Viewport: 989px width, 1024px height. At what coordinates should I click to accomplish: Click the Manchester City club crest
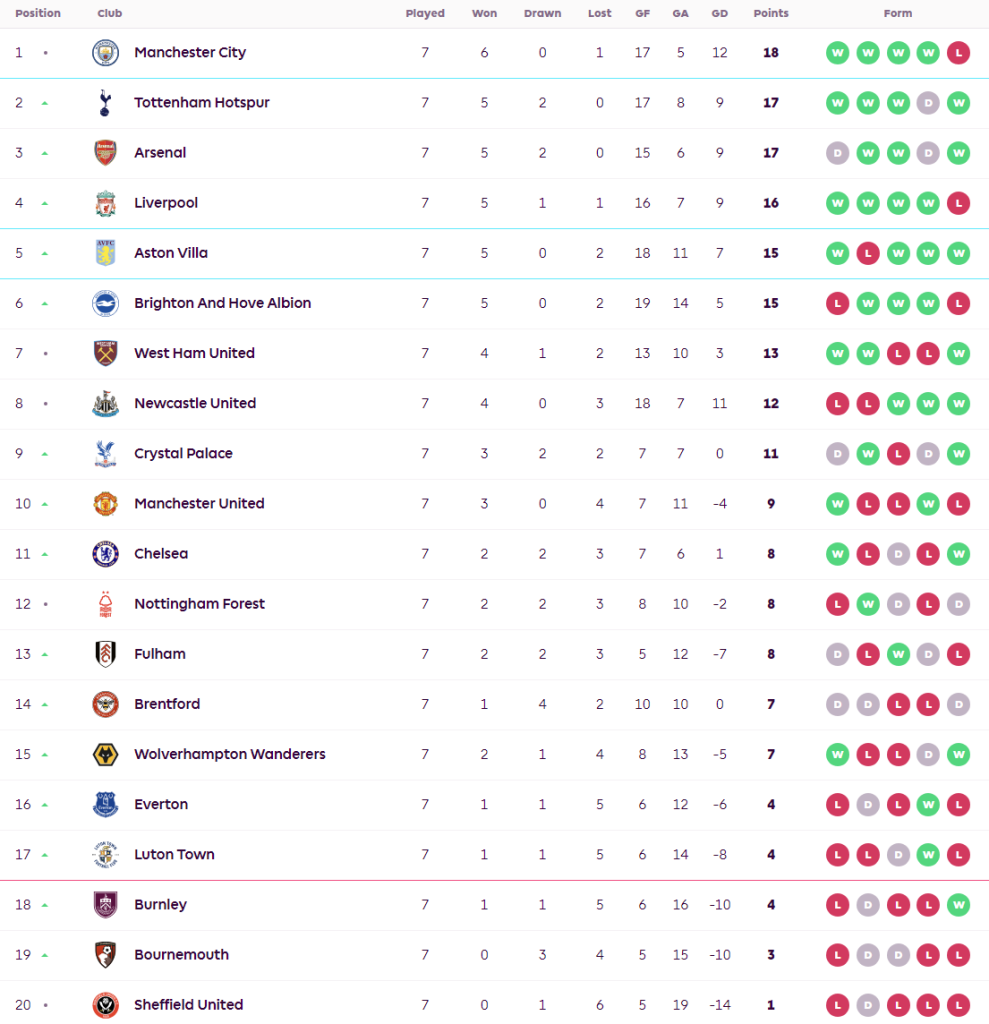tap(105, 53)
